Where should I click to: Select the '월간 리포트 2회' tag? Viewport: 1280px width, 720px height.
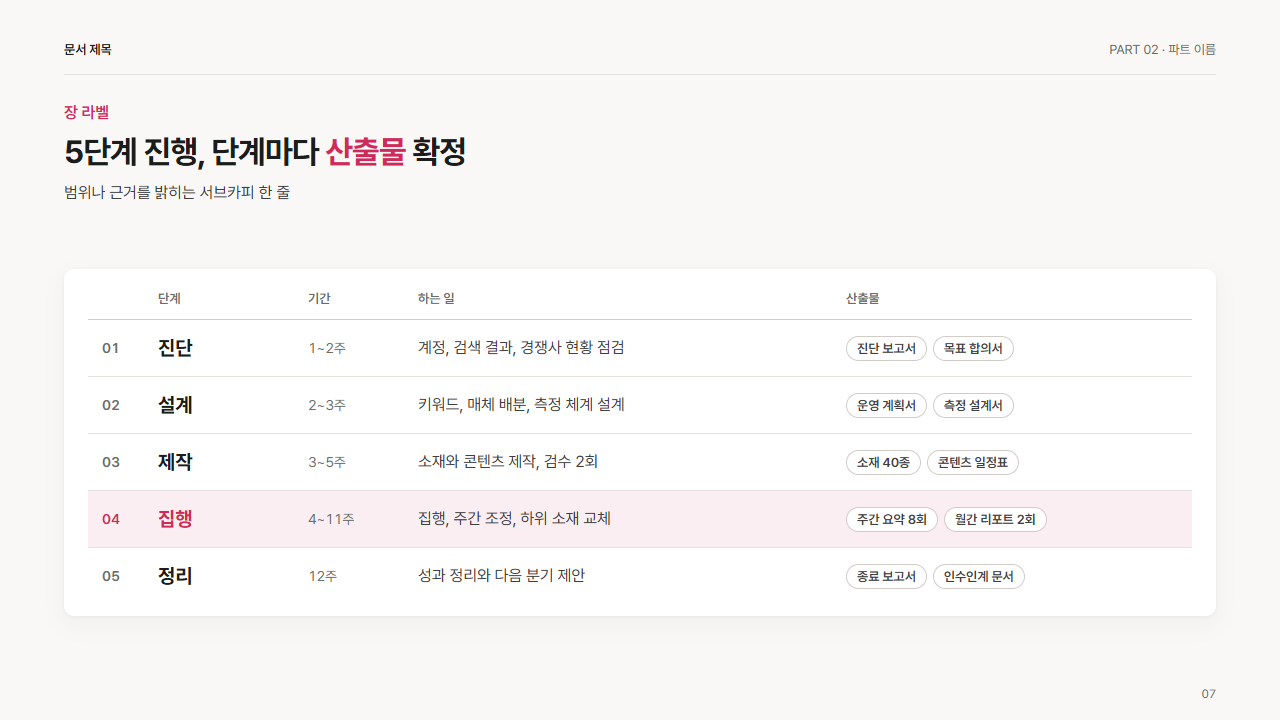(x=995, y=519)
